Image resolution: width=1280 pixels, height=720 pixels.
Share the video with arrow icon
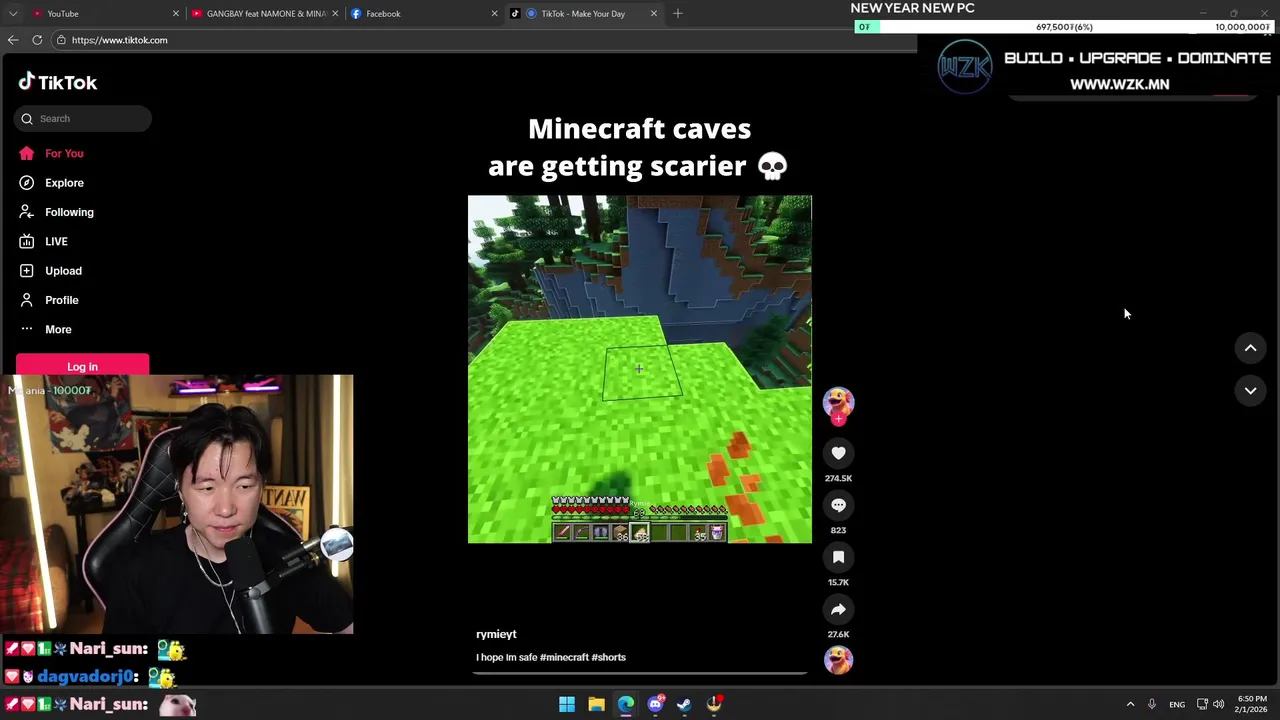[x=838, y=609]
